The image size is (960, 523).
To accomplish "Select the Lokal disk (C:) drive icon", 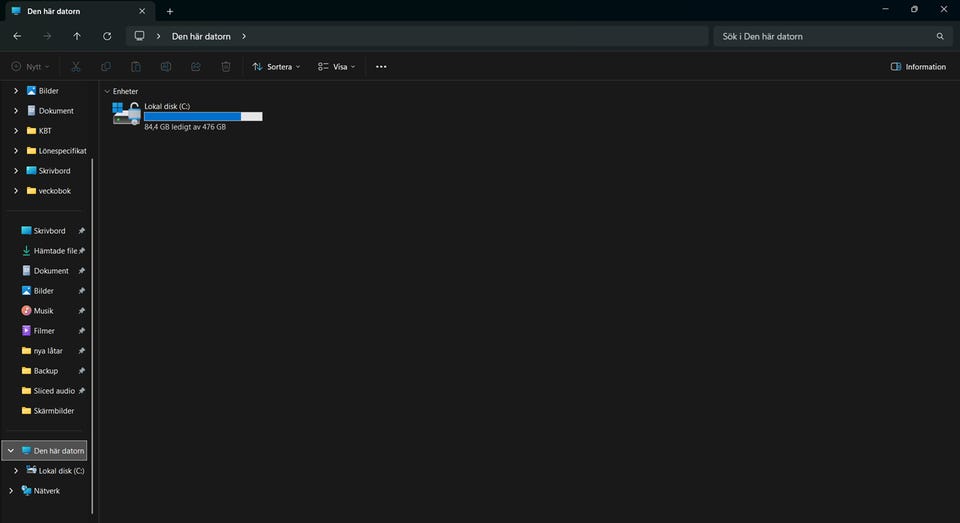I will 127,114.
